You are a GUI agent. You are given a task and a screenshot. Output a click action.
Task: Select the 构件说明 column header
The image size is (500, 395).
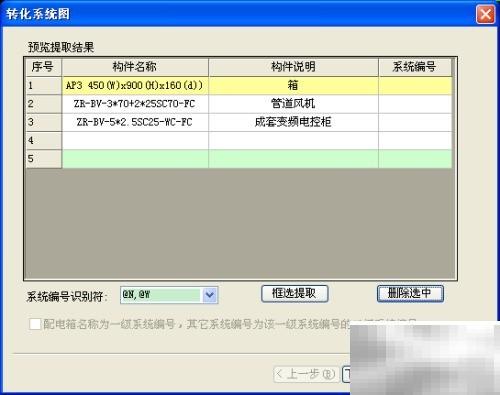click(293, 67)
